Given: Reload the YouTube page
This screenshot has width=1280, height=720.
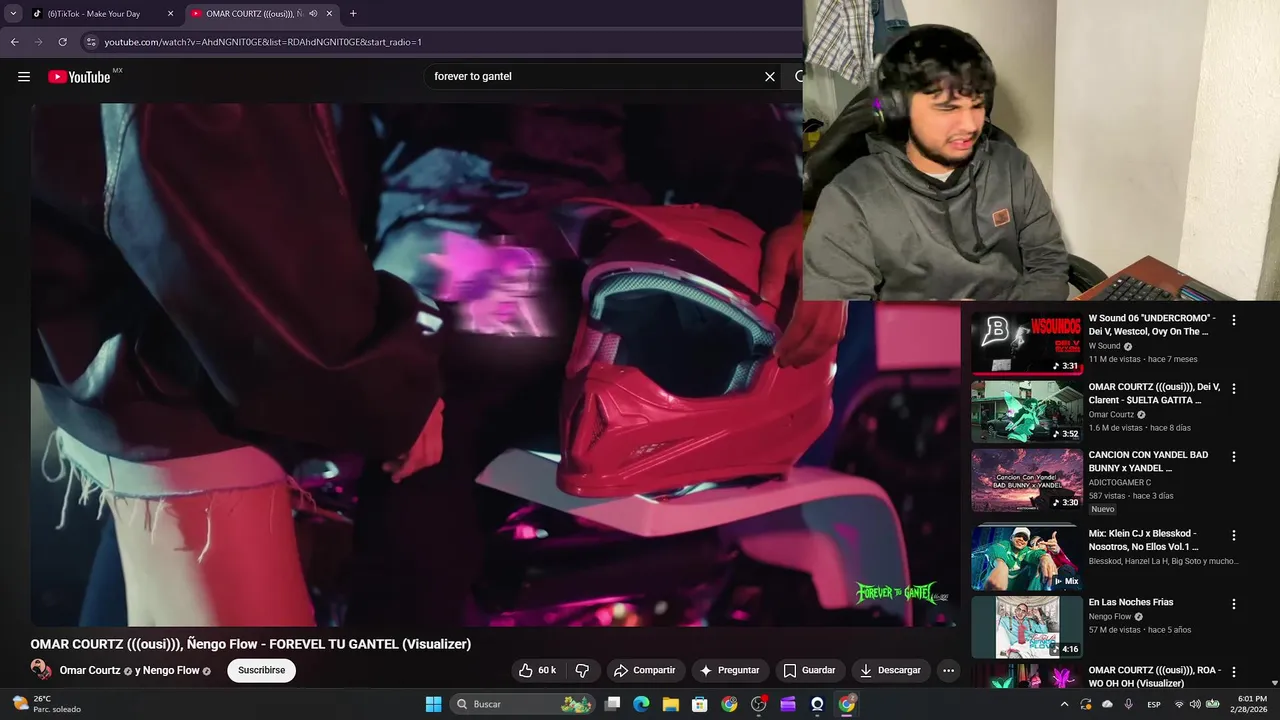Looking at the screenshot, I should click(62, 42).
